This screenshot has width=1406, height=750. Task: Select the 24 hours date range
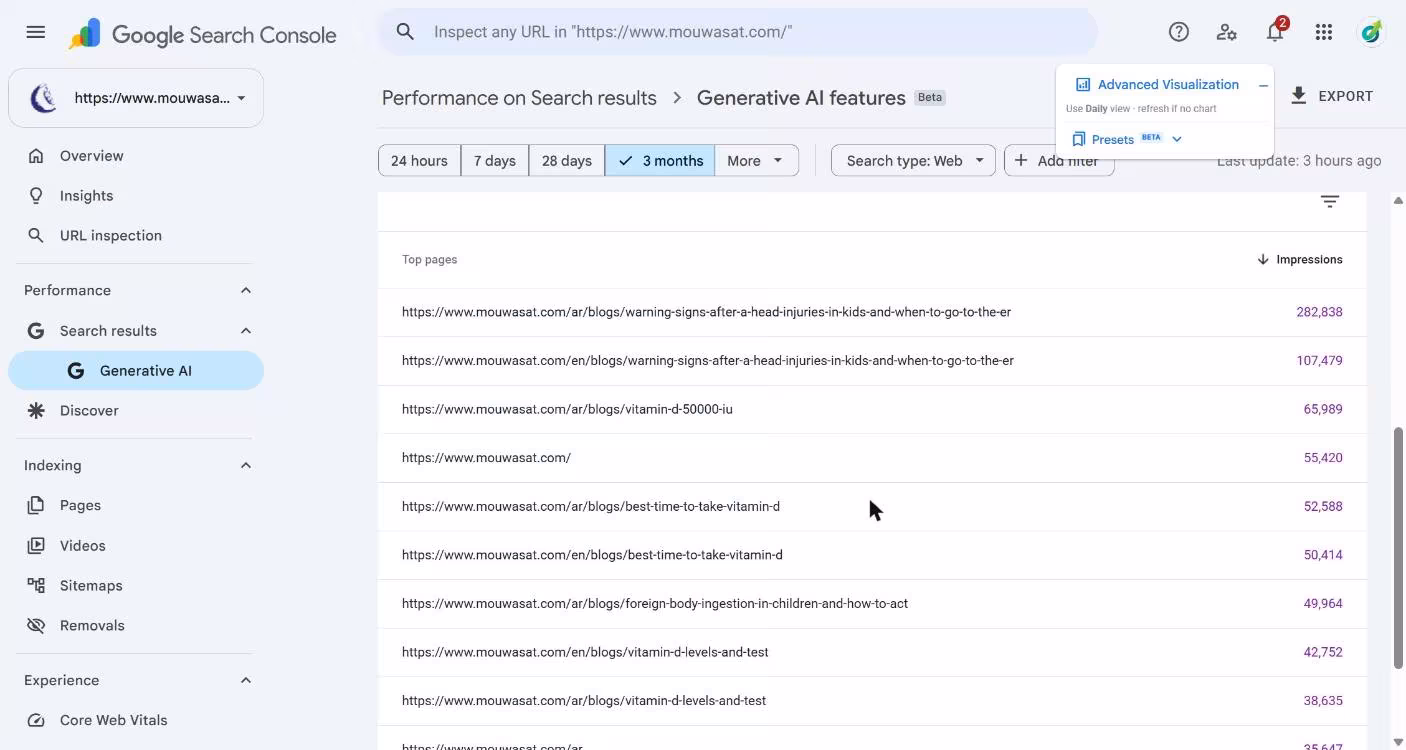[x=419, y=161]
